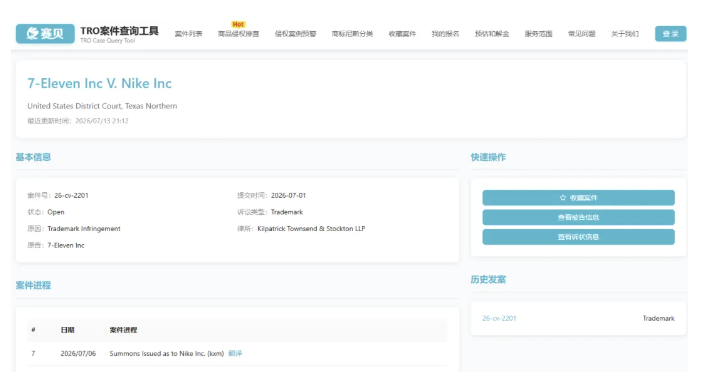Click law firm Kilpatrick Townsend & Stockton LLP

311,229
